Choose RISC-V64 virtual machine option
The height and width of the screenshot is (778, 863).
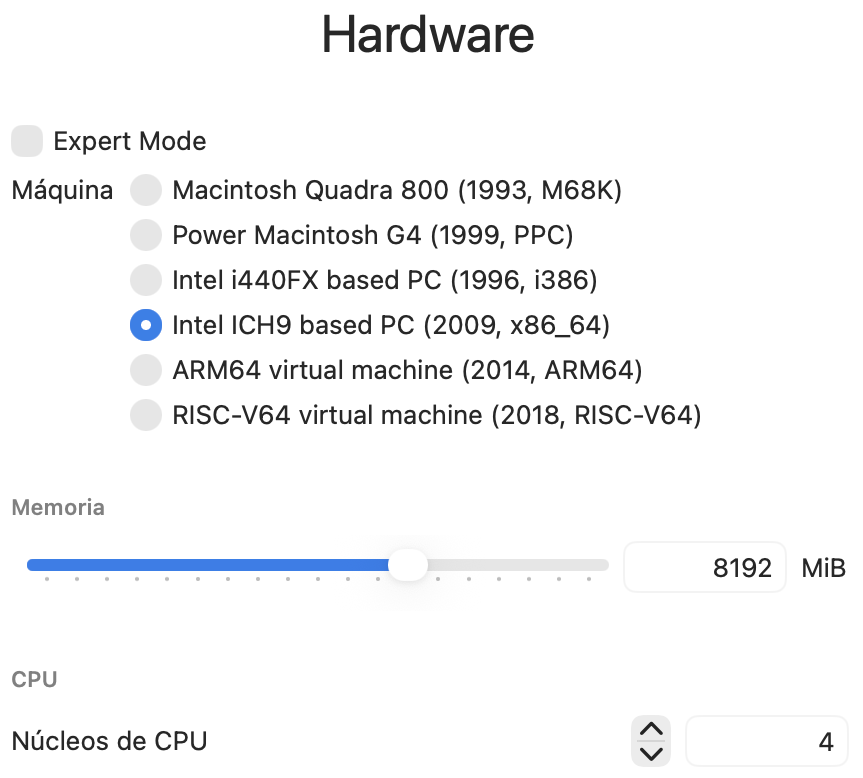146,415
